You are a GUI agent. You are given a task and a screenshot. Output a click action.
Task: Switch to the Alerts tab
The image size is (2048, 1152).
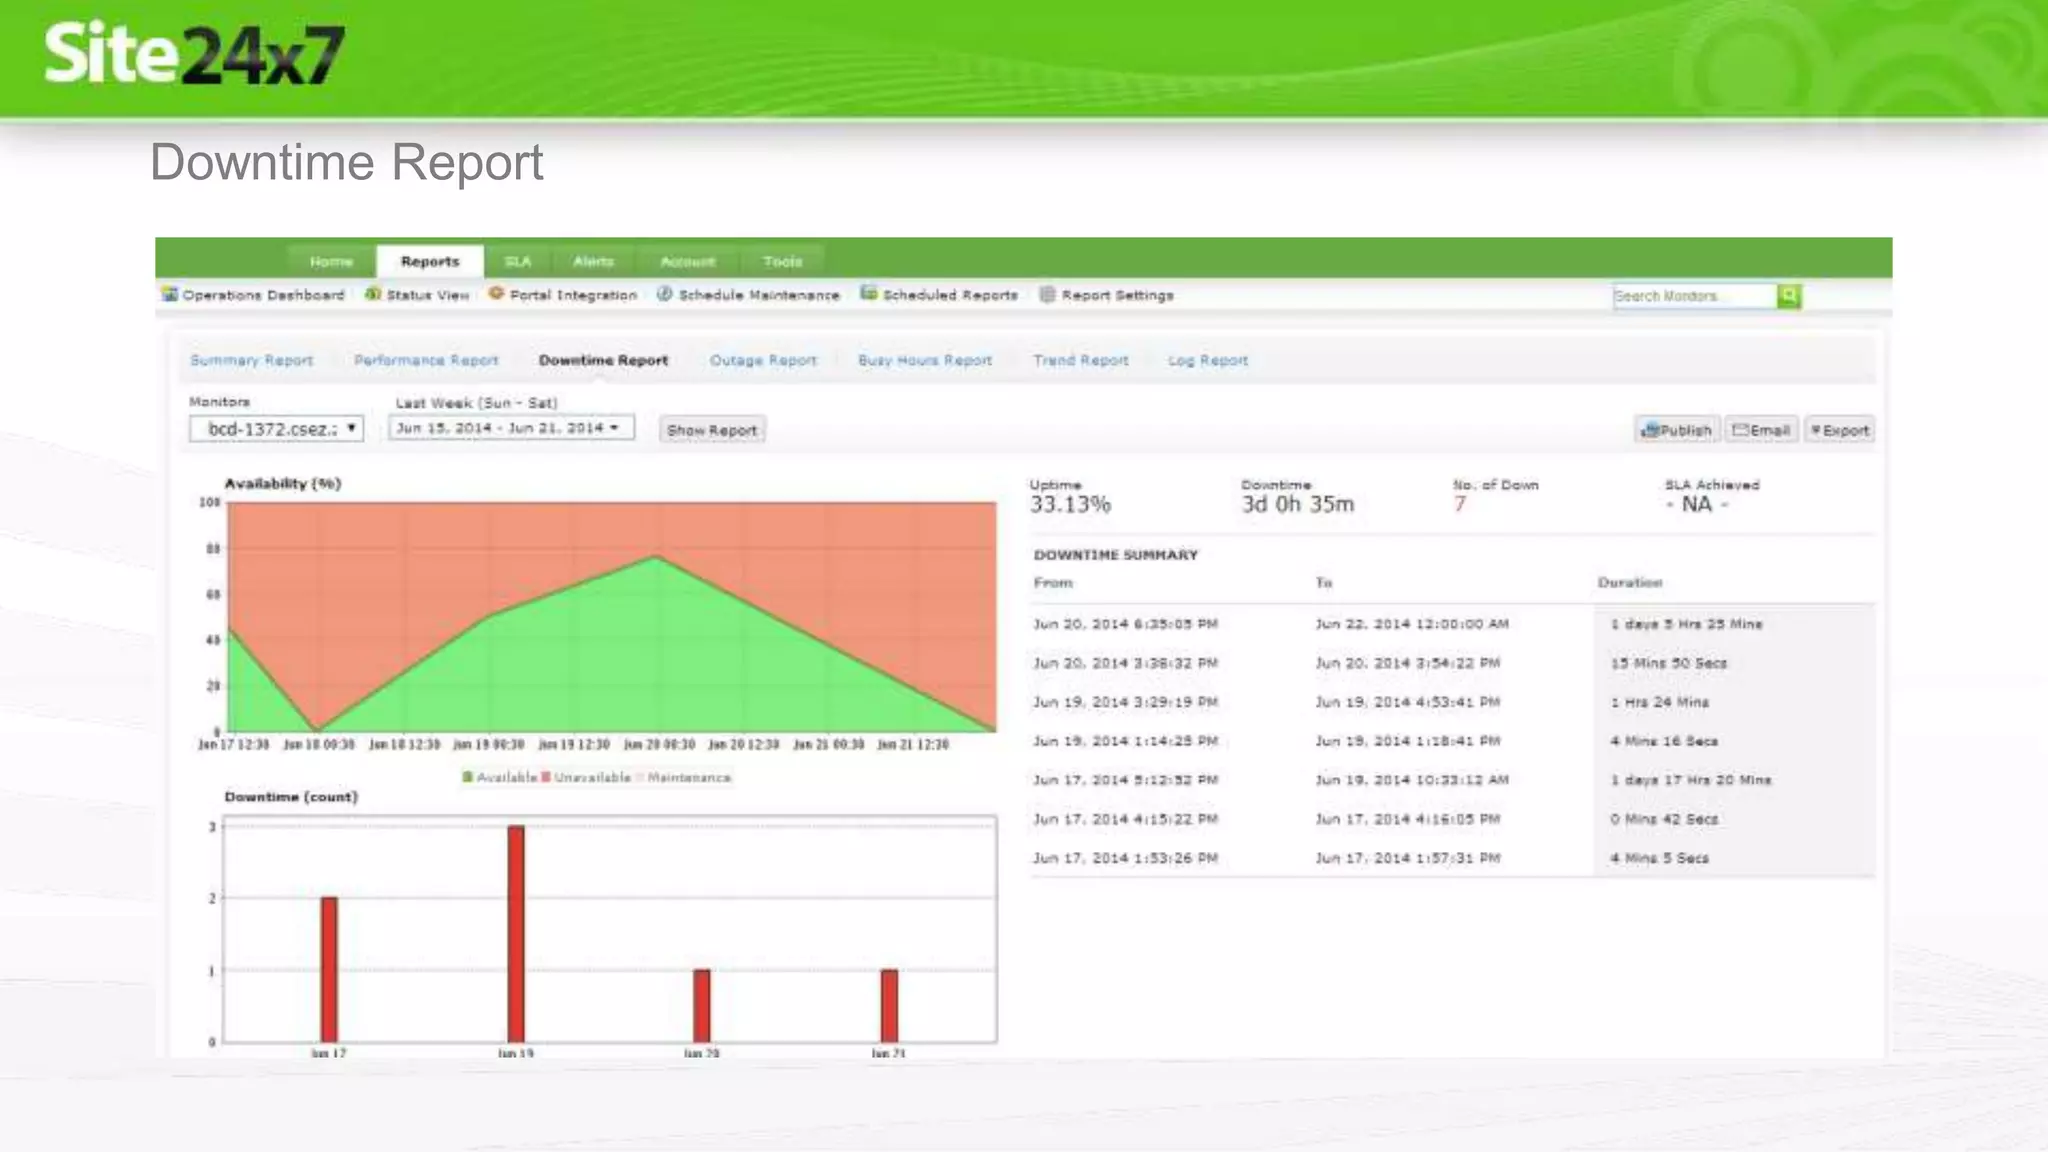[x=593, y=261]
